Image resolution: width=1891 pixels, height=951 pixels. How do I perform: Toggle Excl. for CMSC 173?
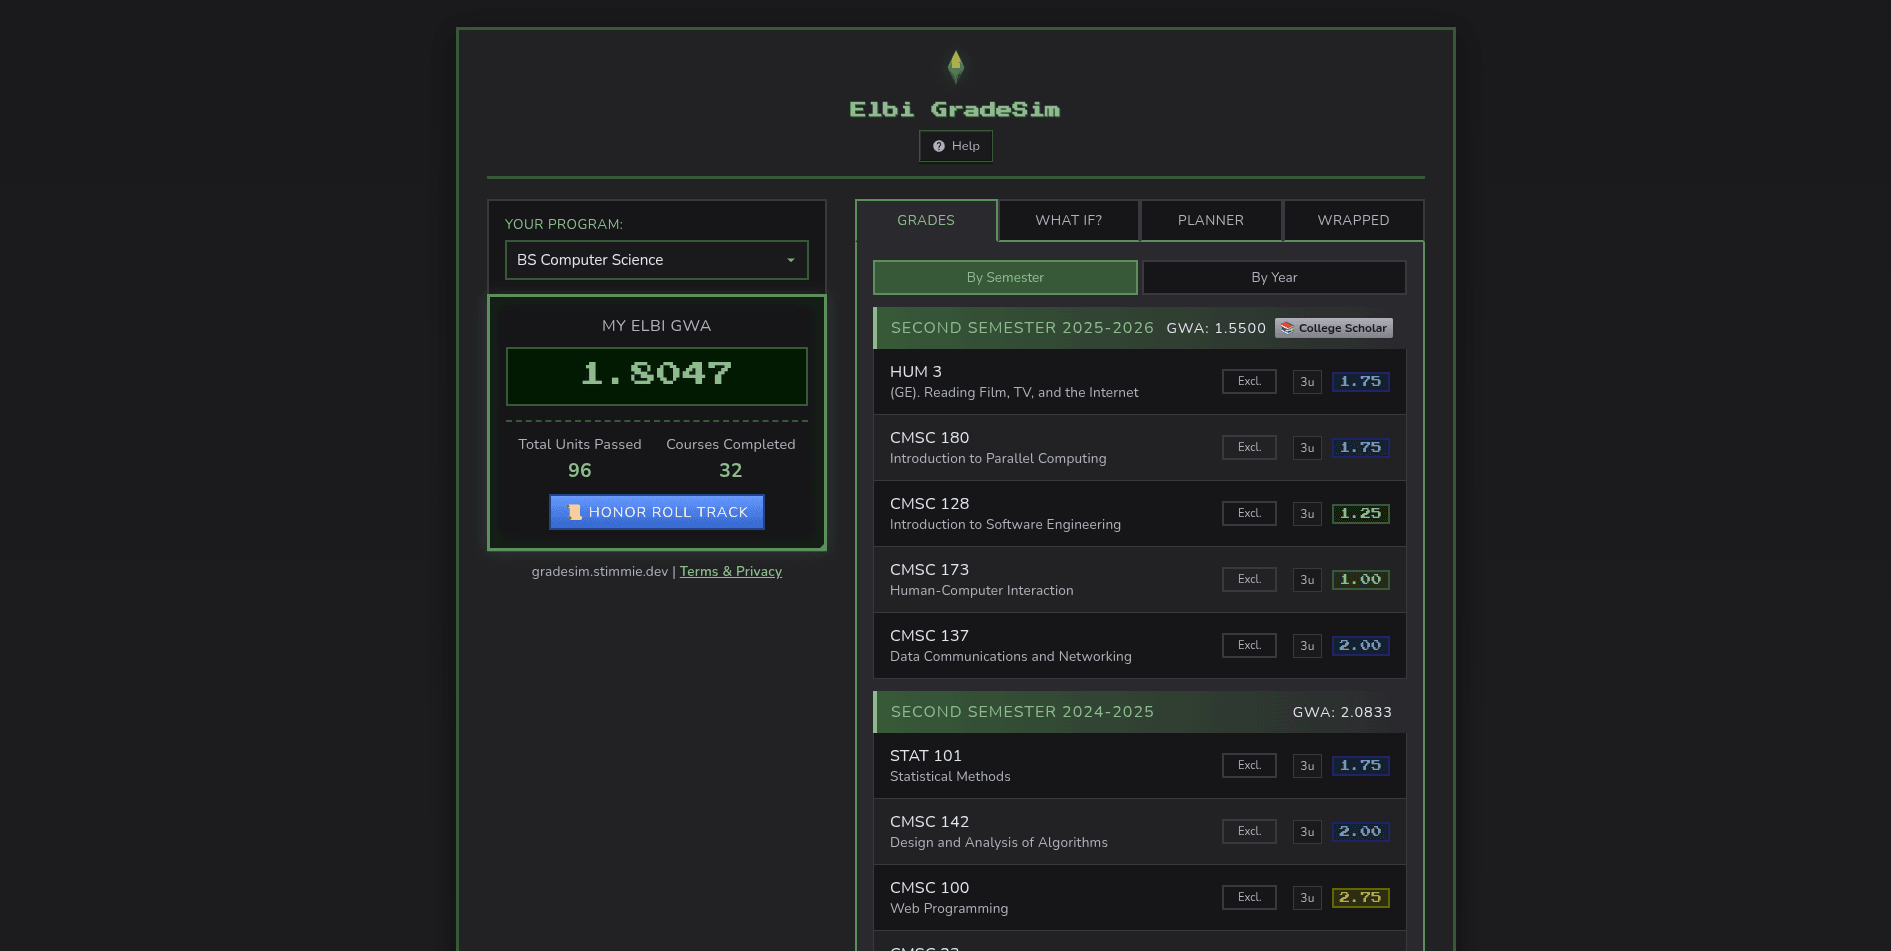pyautogui.click(x=1249, y=579)
